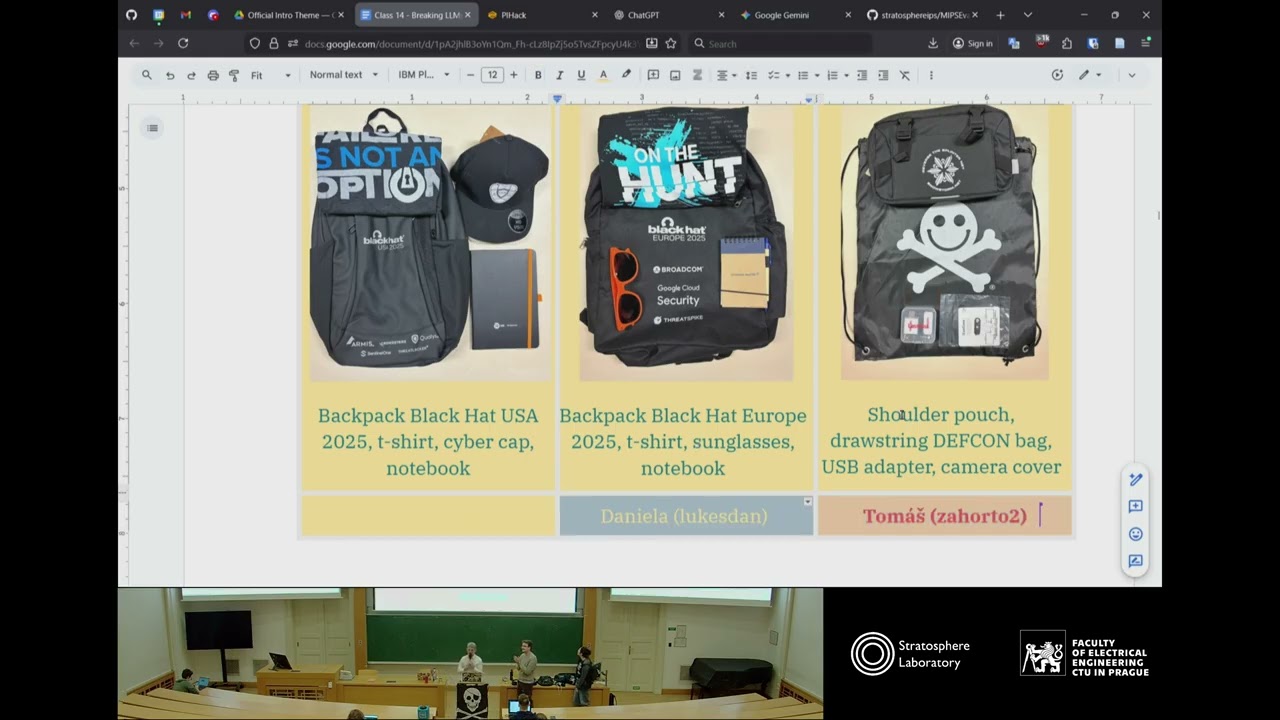The width and height of the screenshot is (1280, 720).
Task: Open the text color picker
Action: [x=603, y=75]
